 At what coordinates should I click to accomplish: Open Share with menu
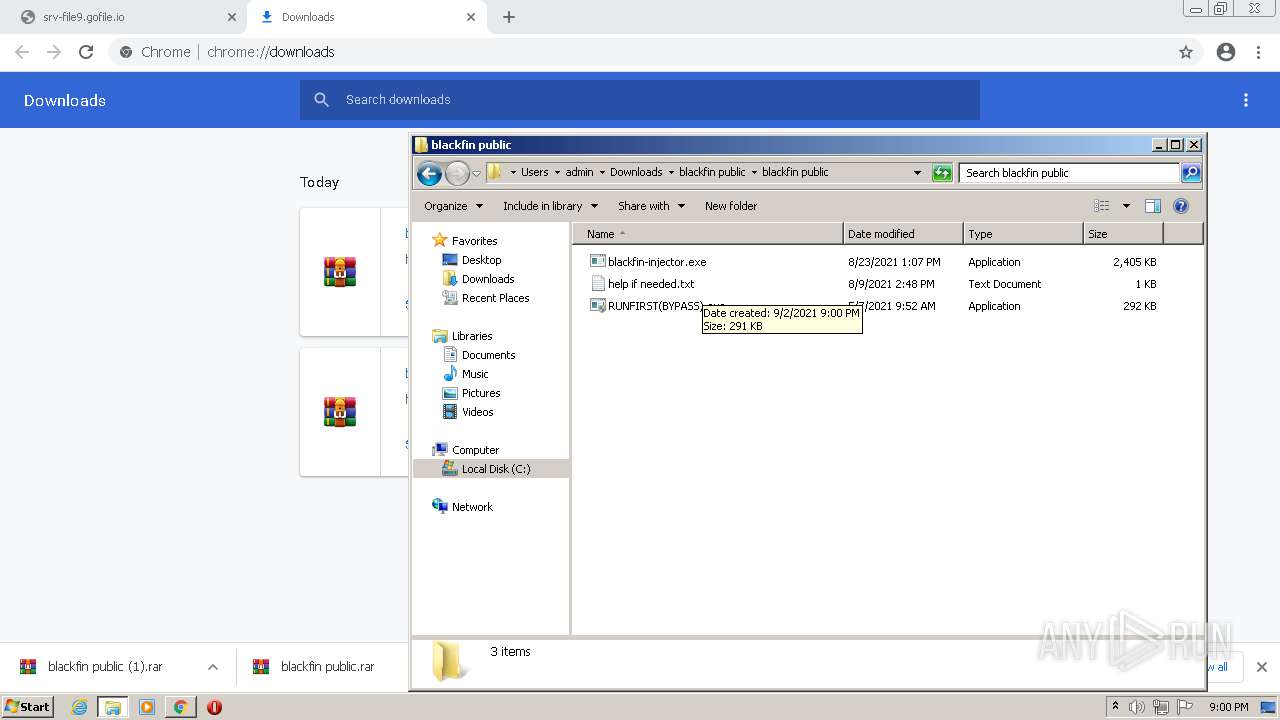pyautogui.click(x=651, y=206)
